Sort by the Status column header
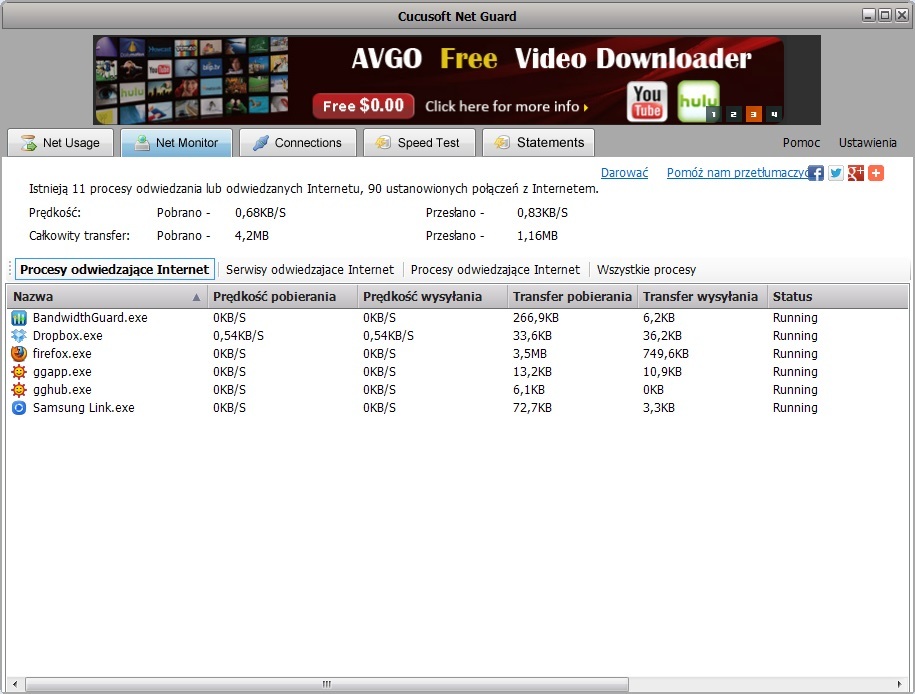 click(x=837, y=297)
